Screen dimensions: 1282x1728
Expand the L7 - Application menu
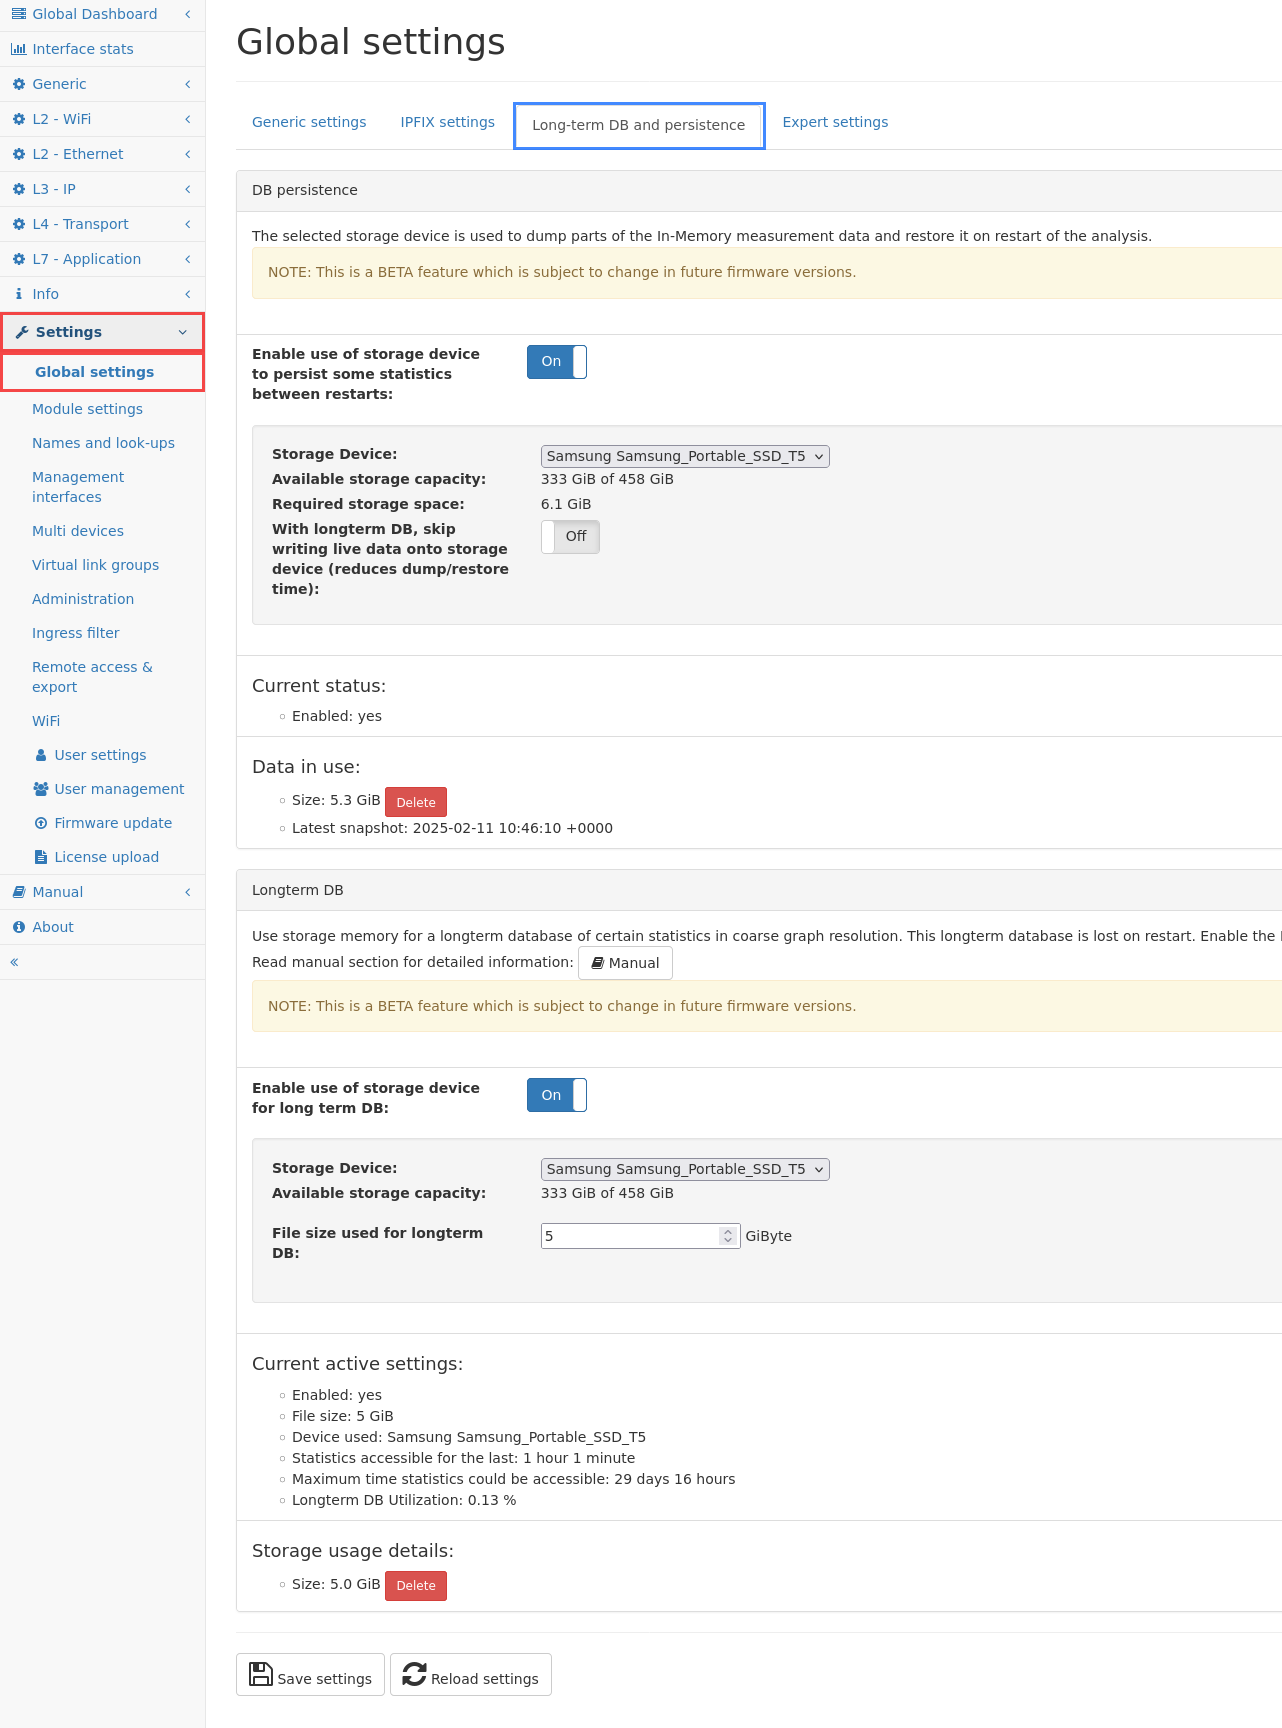(102, 259)
